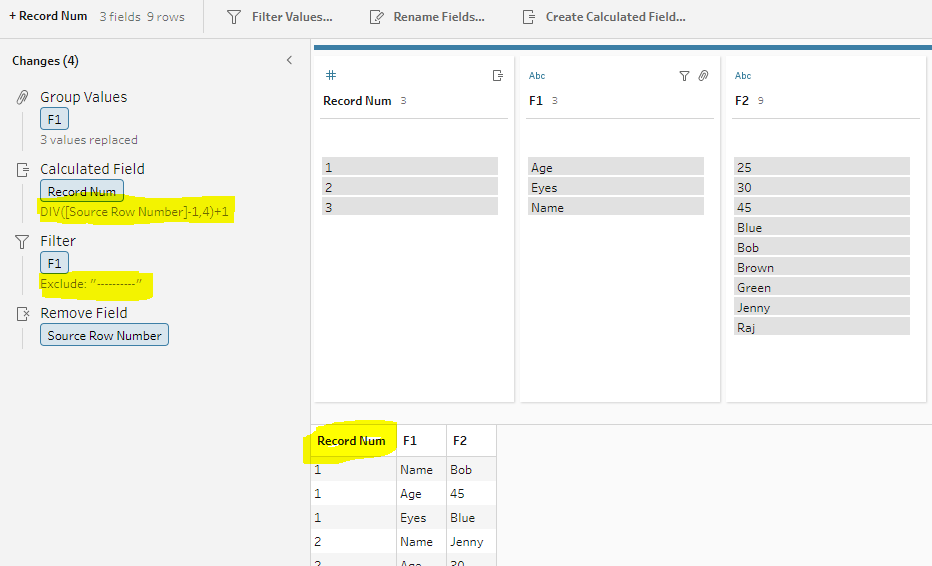Open the Abc data type menu for F1
932x566 pixels.
tap(537, 76)
